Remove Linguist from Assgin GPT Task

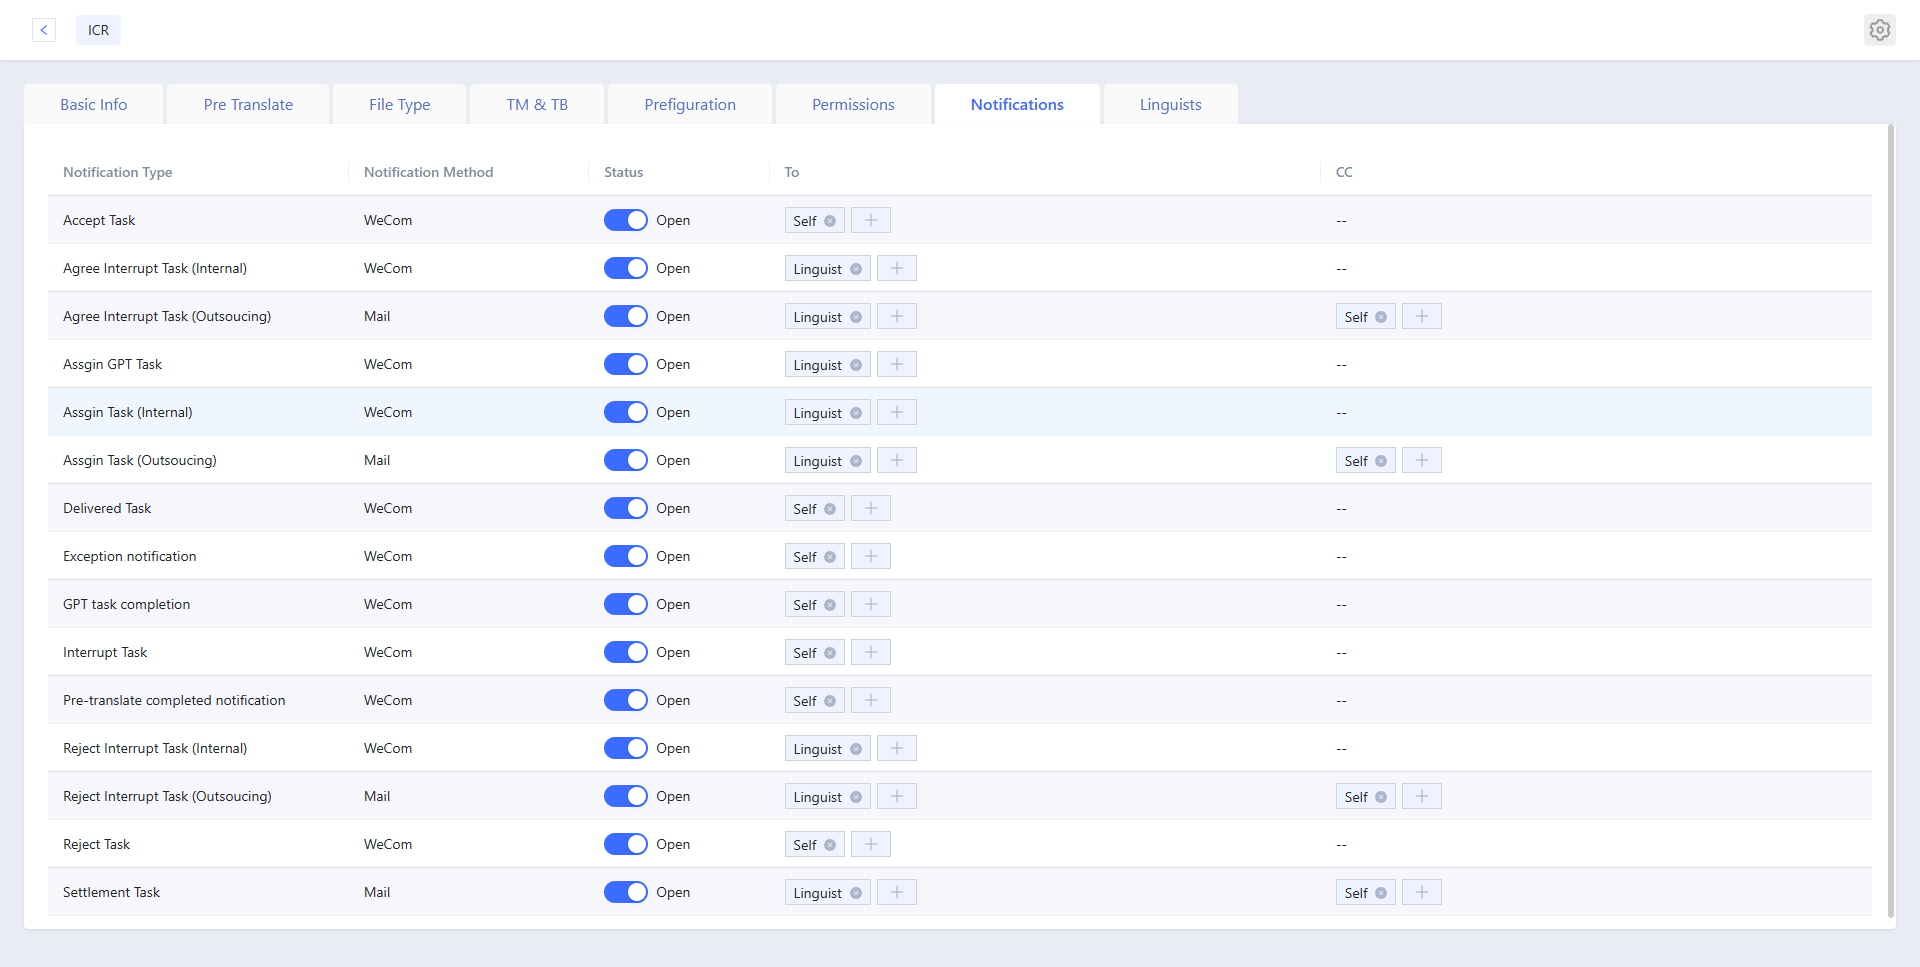point(856,365)
